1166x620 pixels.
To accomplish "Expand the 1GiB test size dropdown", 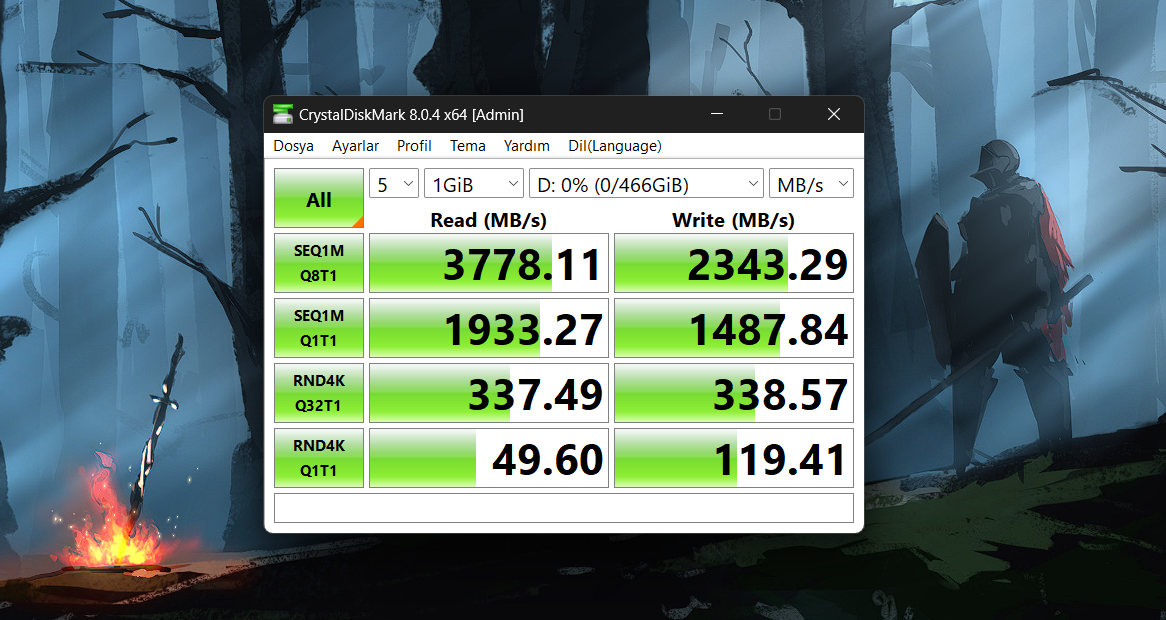I will point(474,184).
